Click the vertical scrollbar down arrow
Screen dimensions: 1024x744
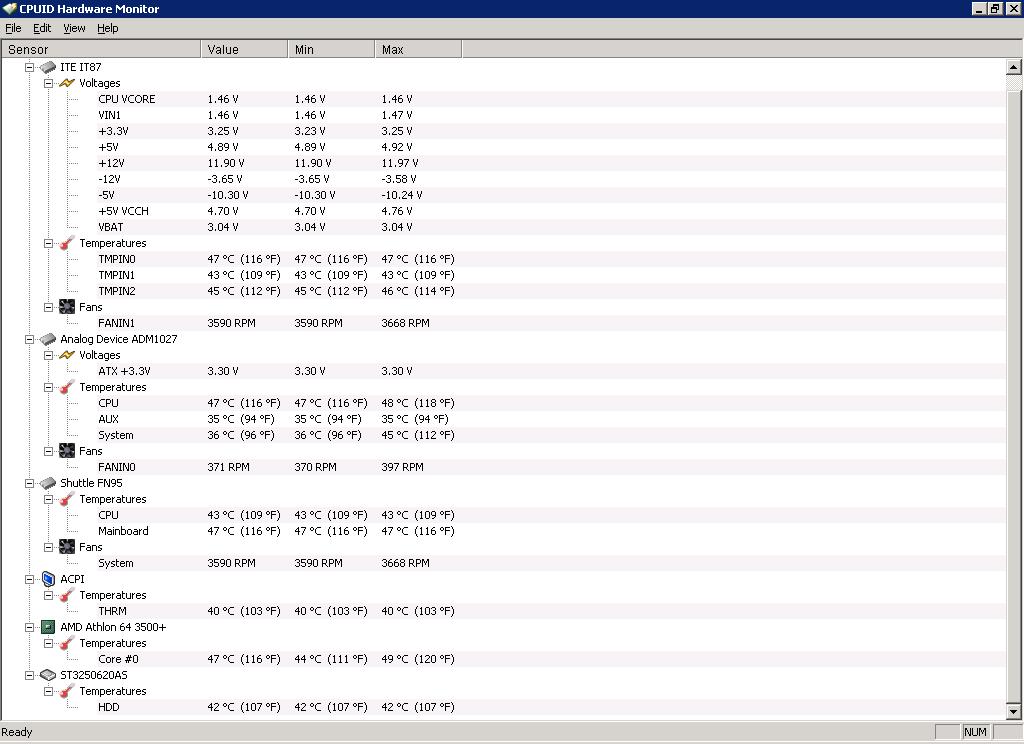point(1014,711)
